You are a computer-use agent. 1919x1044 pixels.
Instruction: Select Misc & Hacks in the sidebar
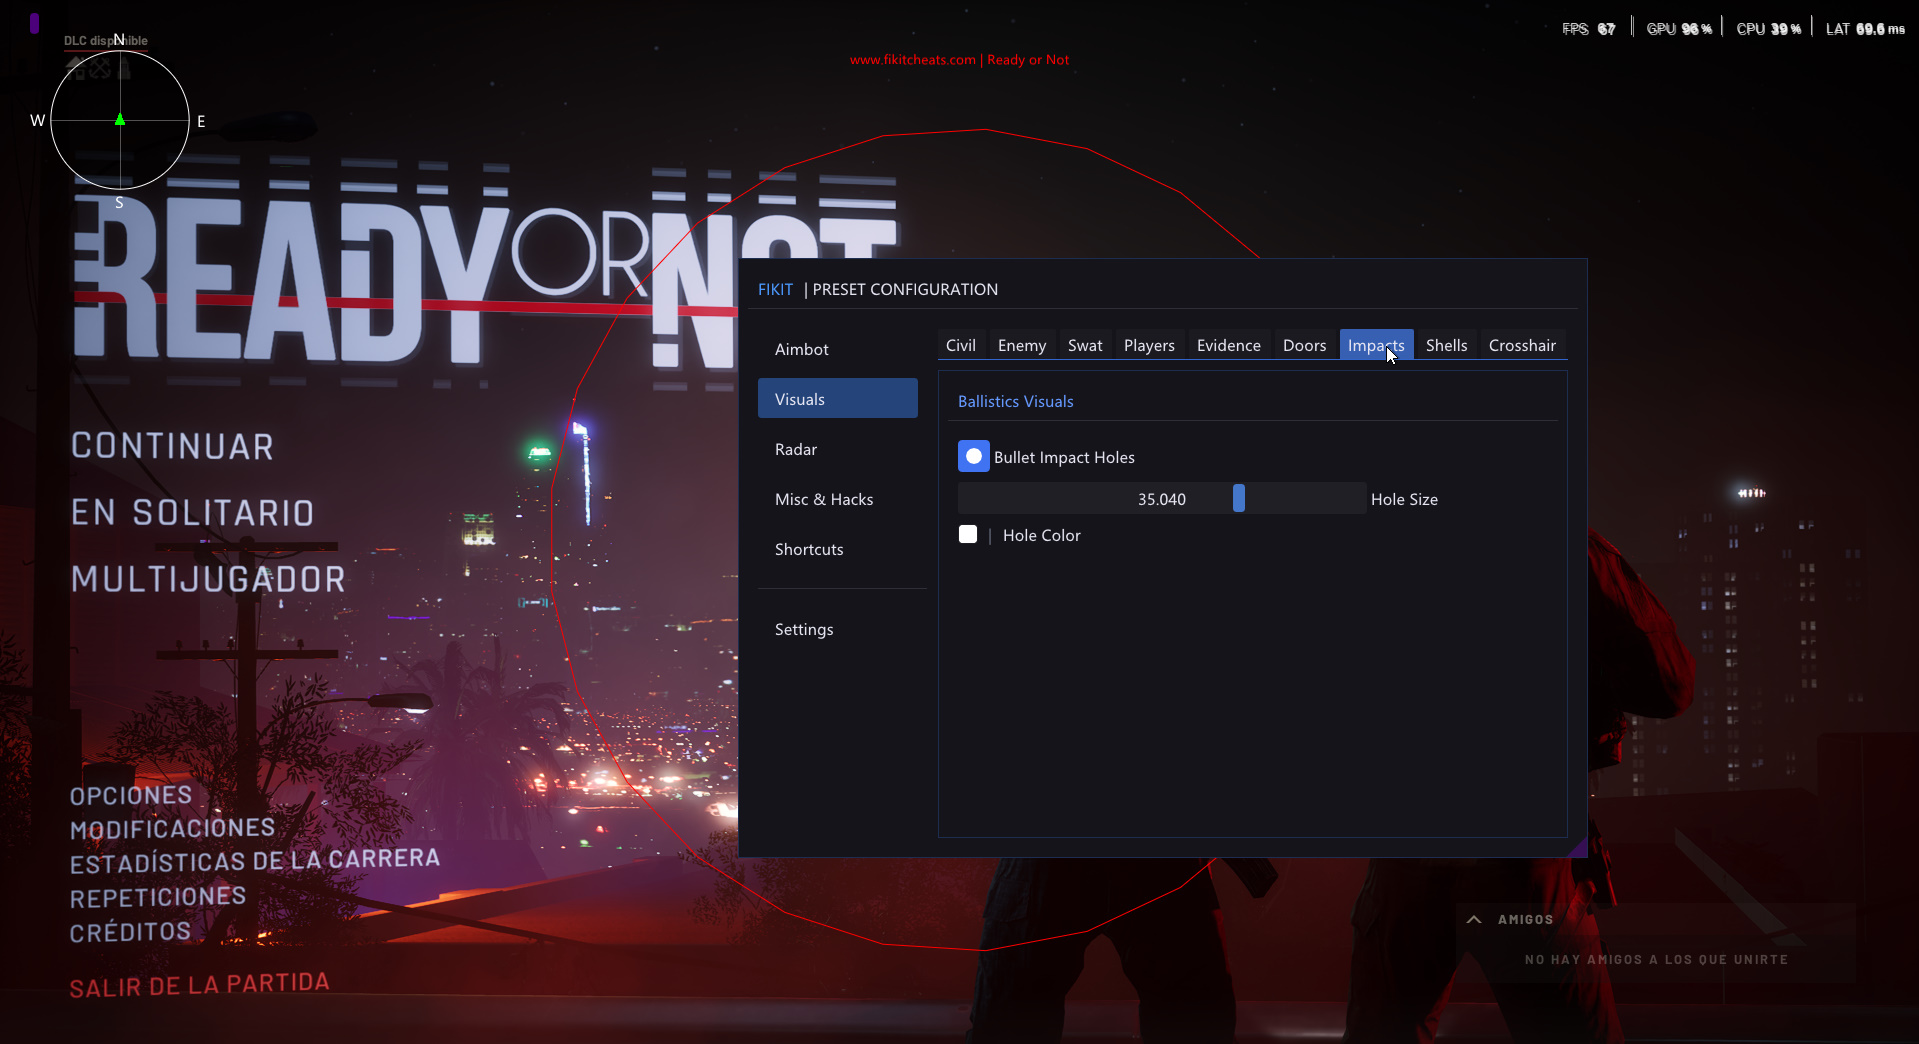(824, 498)
